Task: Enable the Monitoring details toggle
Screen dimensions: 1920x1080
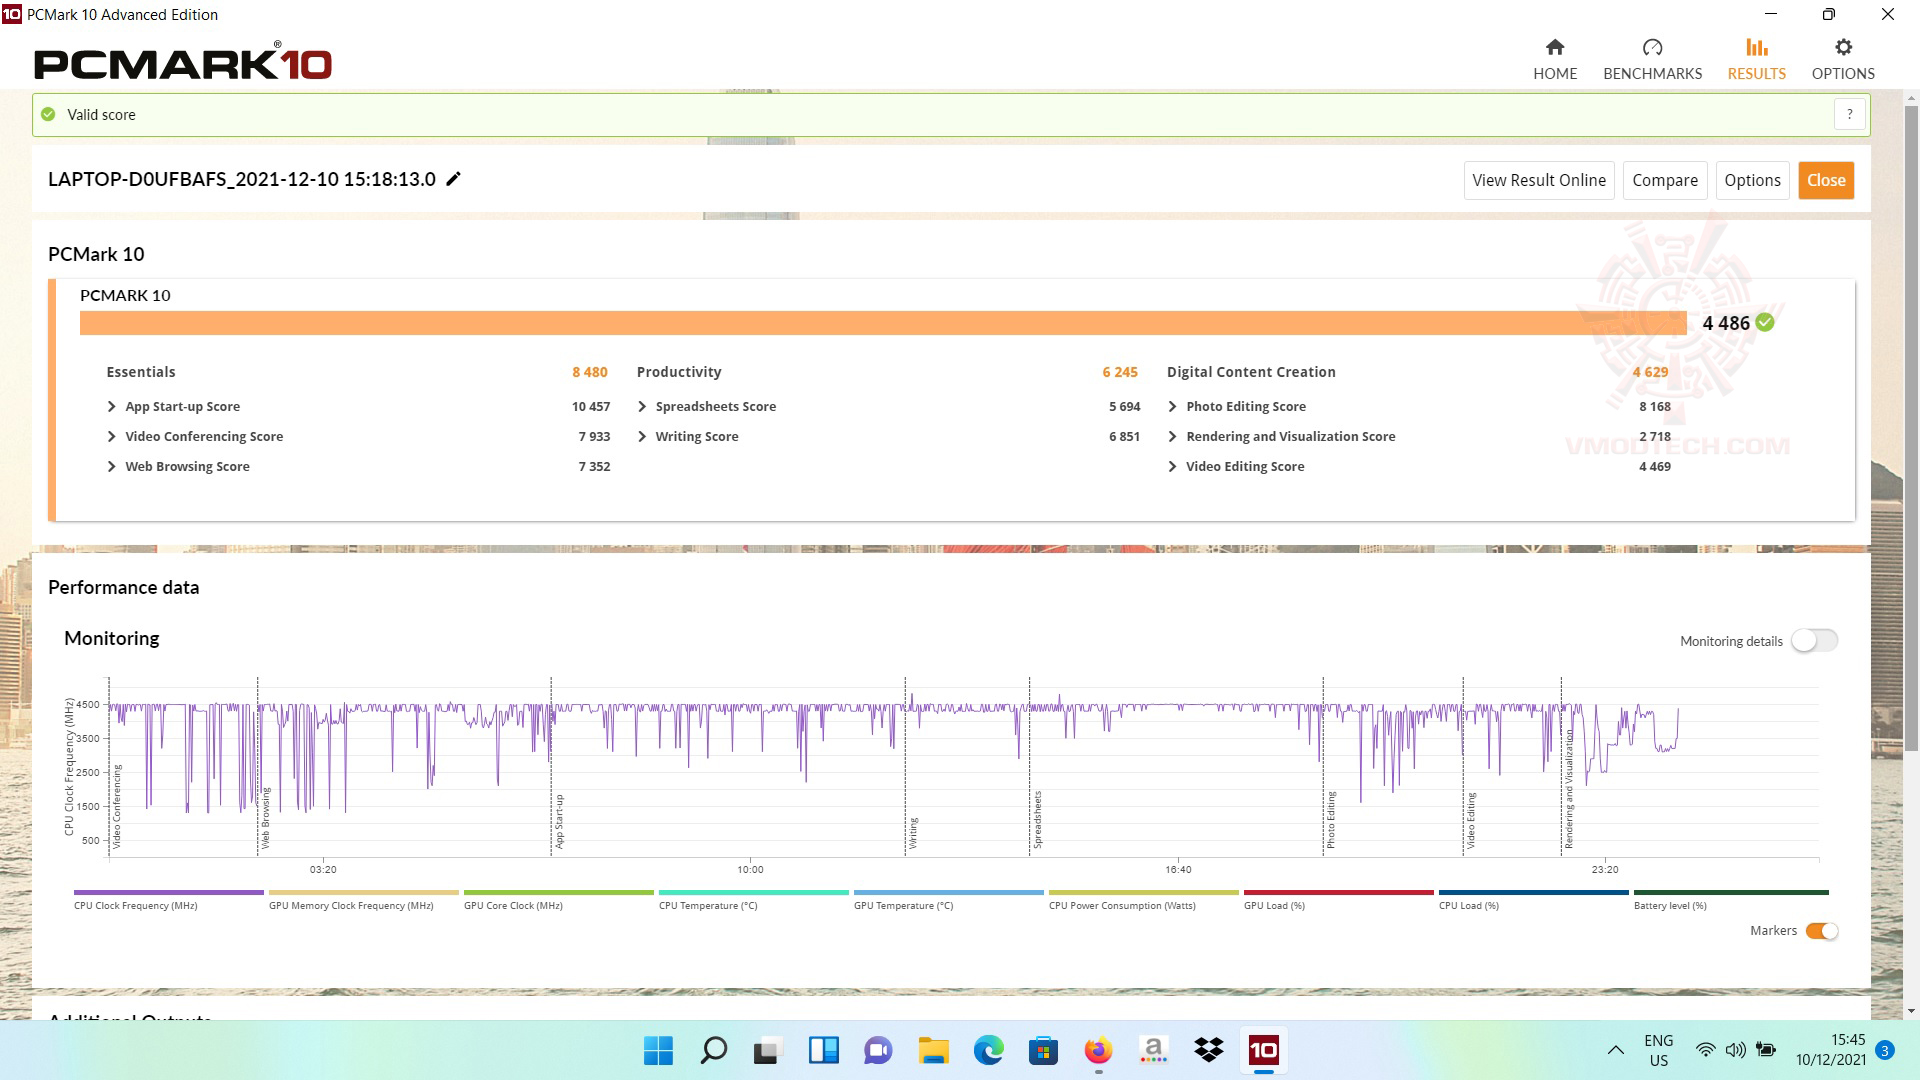Action: pos(1814,641)
